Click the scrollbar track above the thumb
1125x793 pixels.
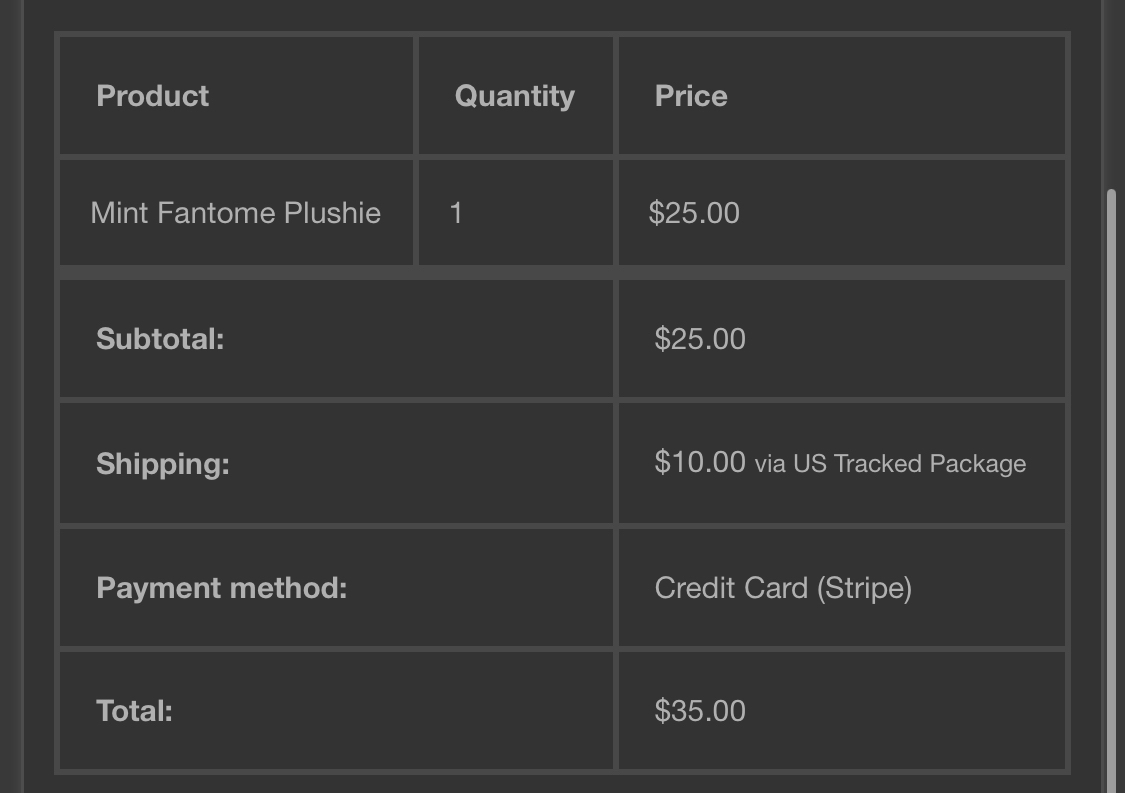click(x=1111, y=93)
